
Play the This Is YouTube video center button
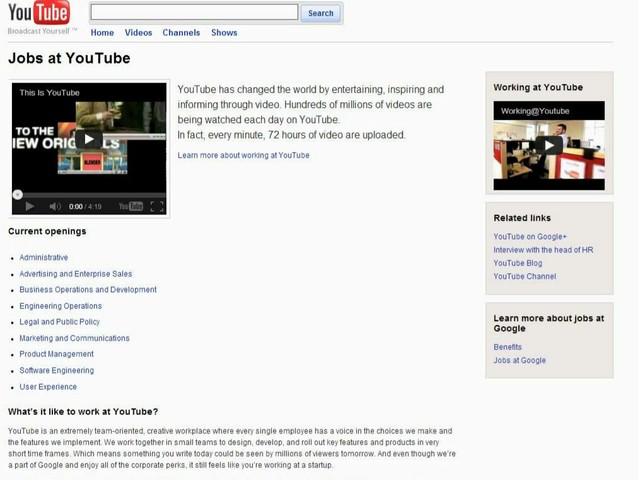88,140
